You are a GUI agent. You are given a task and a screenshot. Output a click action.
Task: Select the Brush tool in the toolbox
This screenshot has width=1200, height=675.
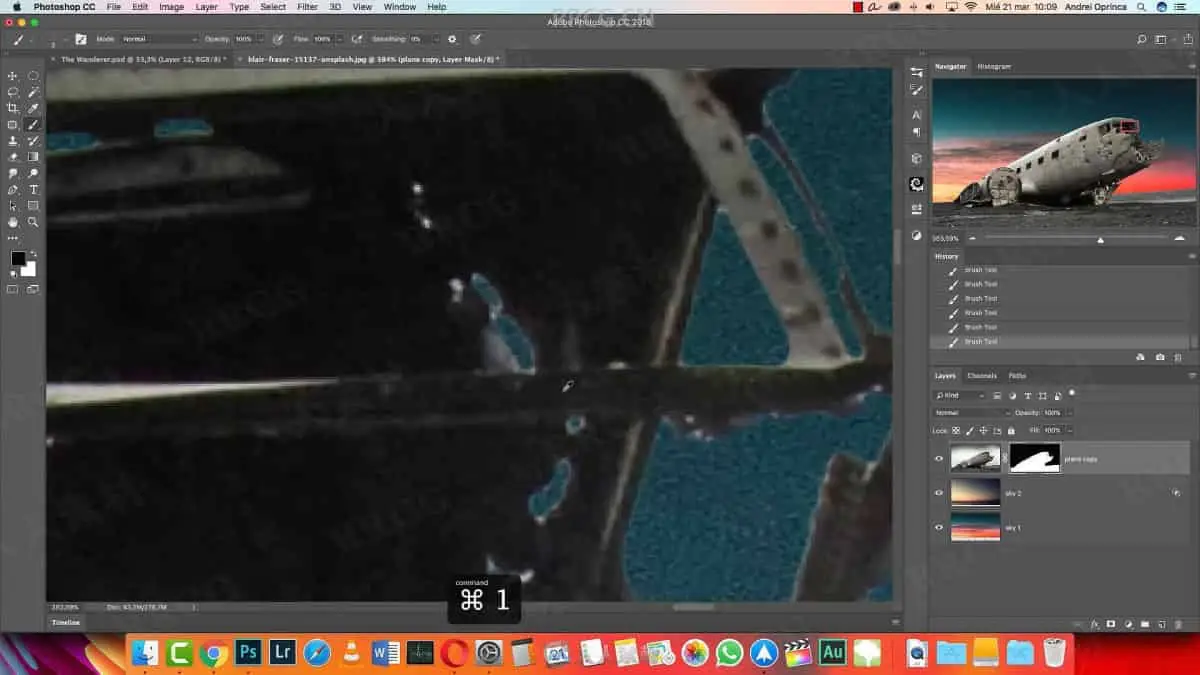point(33,125)
